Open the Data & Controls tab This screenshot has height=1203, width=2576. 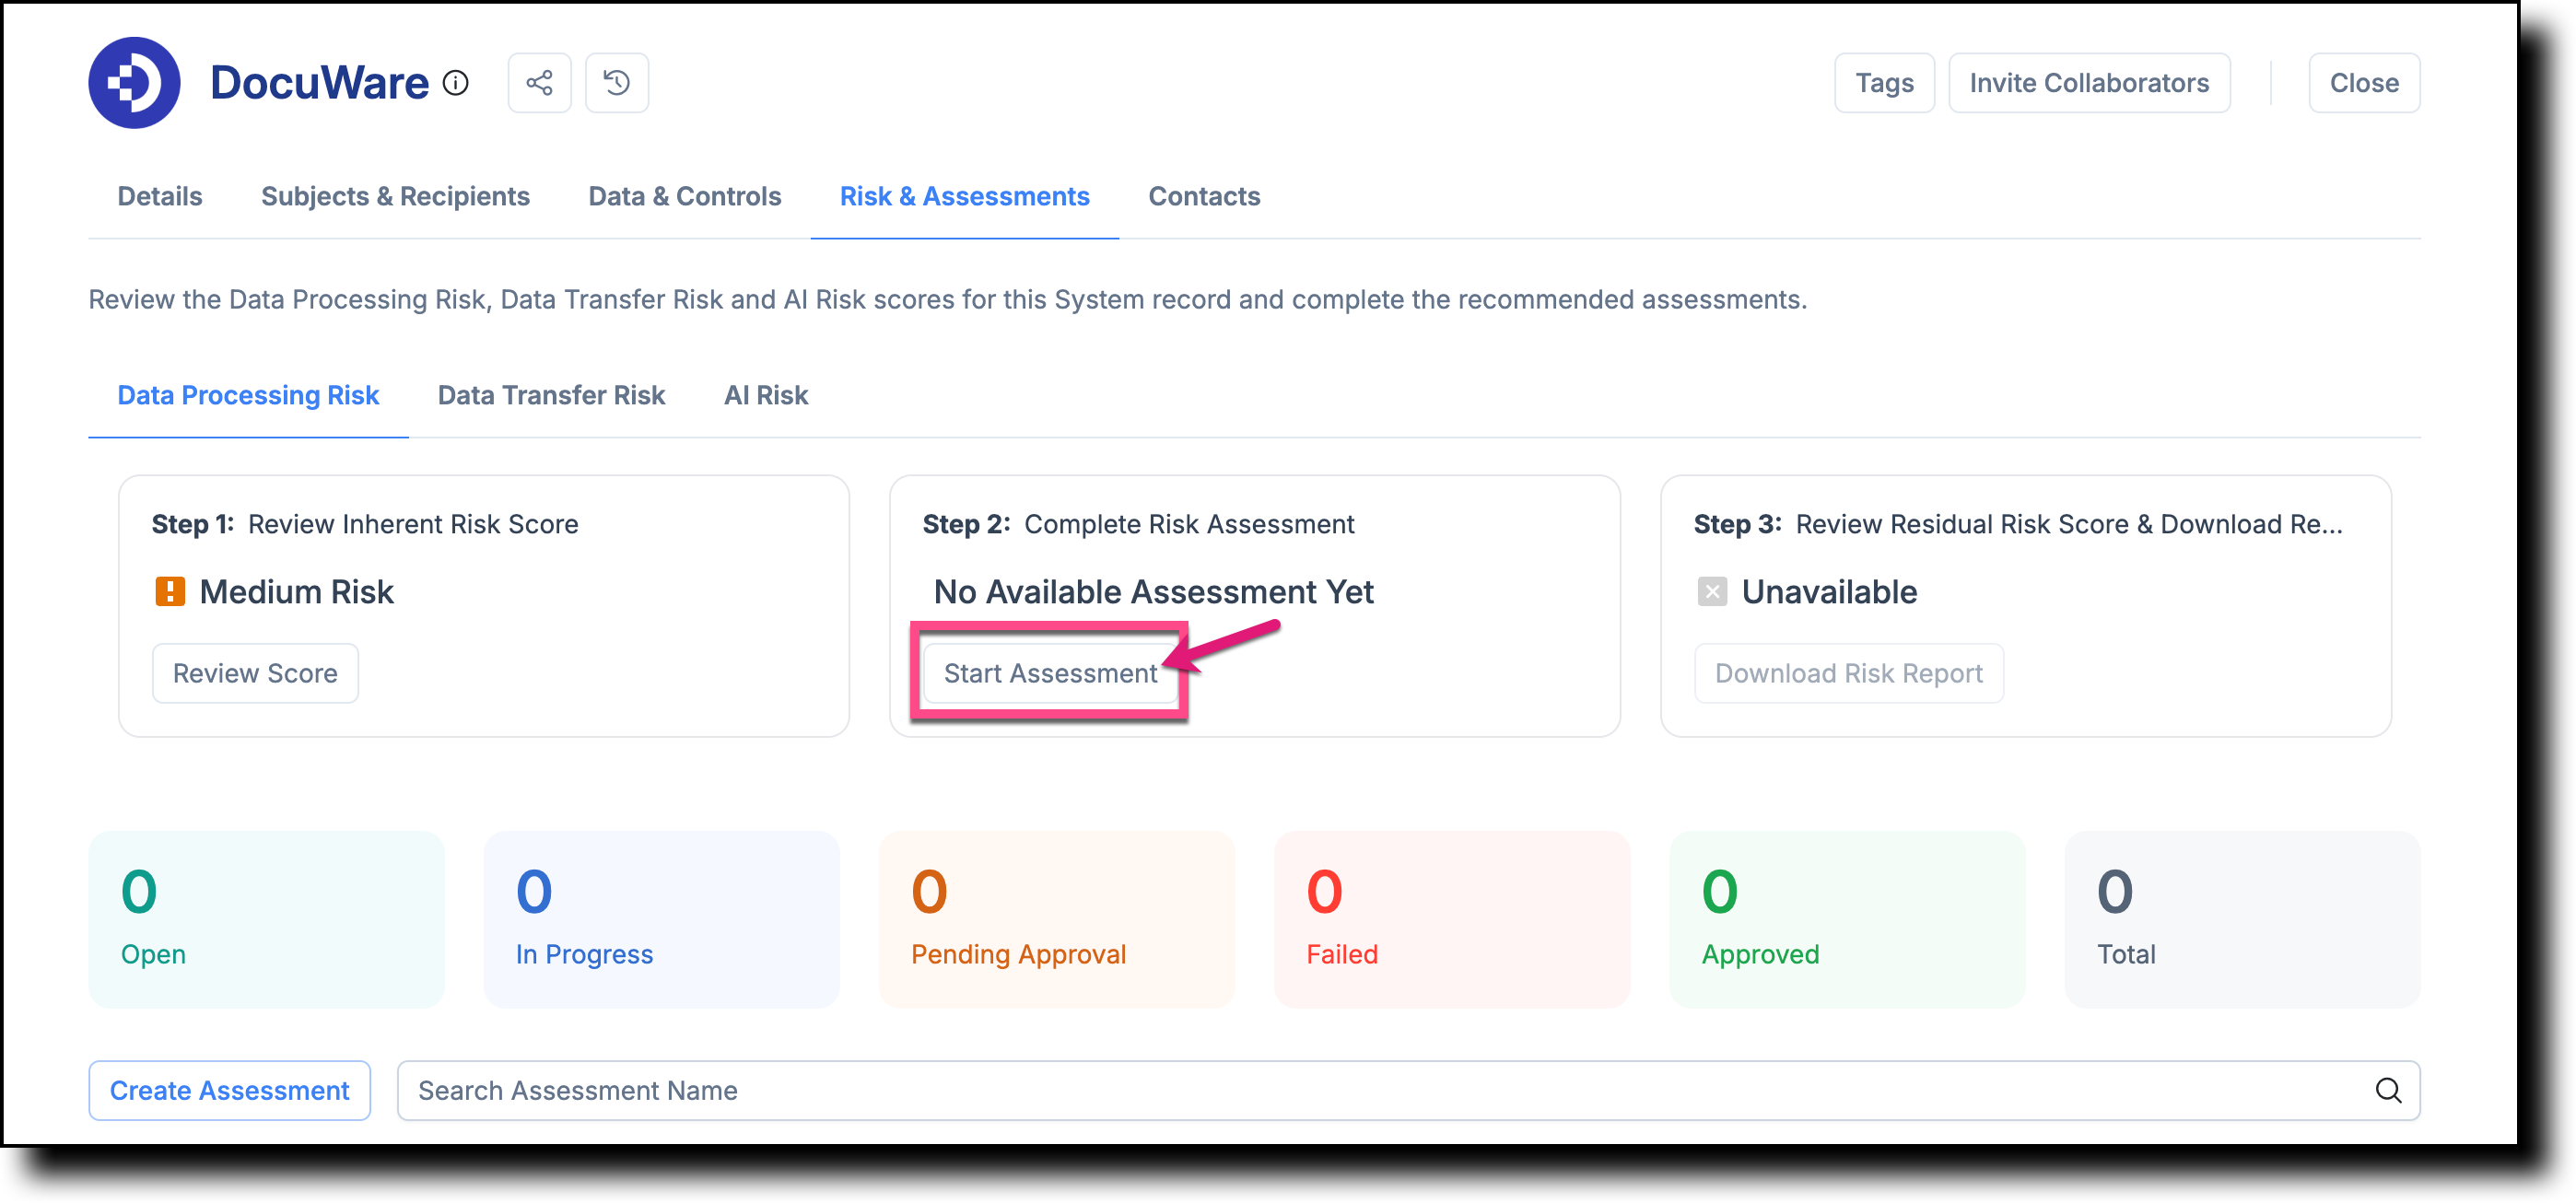click(685, 196)
